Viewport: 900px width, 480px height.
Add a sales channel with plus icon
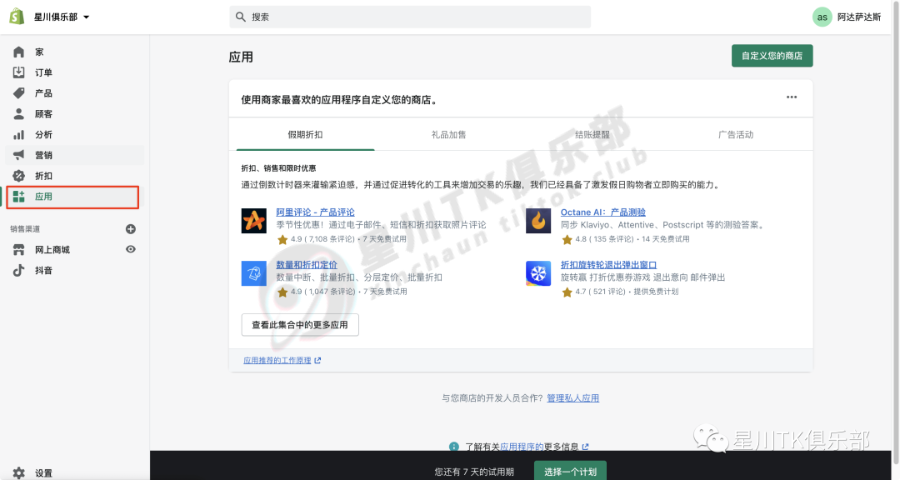coord(131,229)
